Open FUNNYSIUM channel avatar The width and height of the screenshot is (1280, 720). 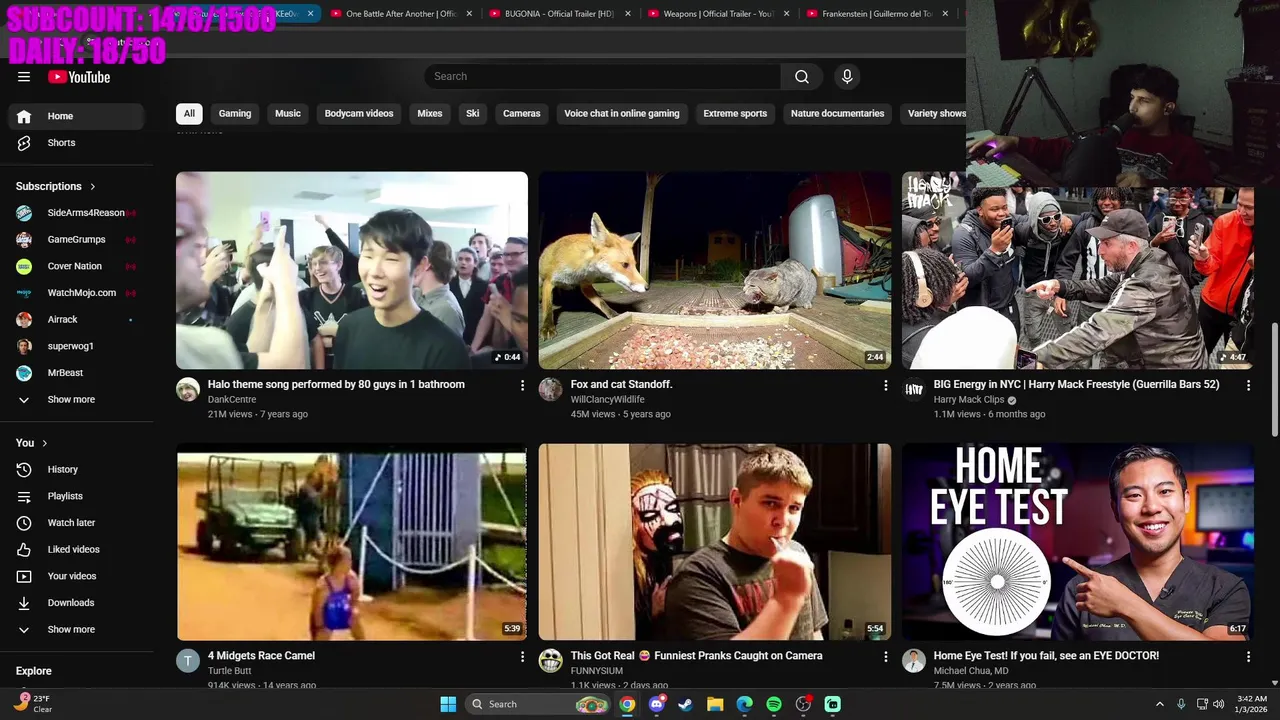pyautogui.click(x=551, y=661)
